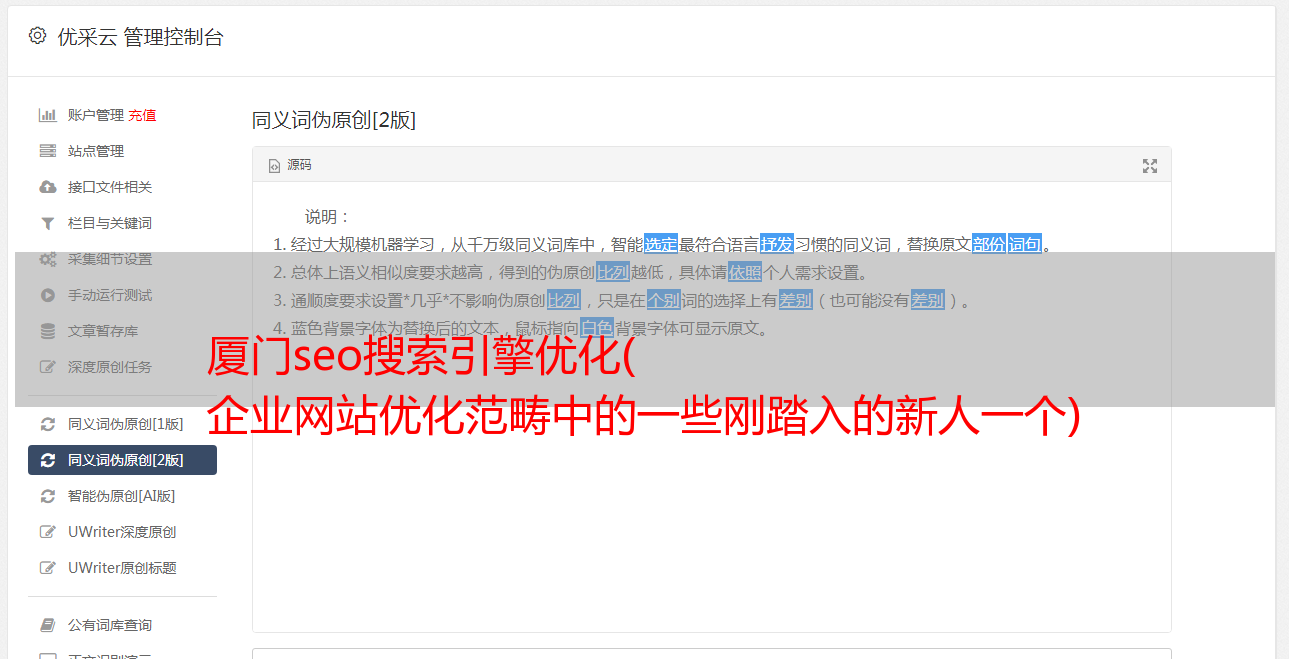1289x659 pixels.
Task: Click the server icon beside 站点管理
Action: [47, 151]
